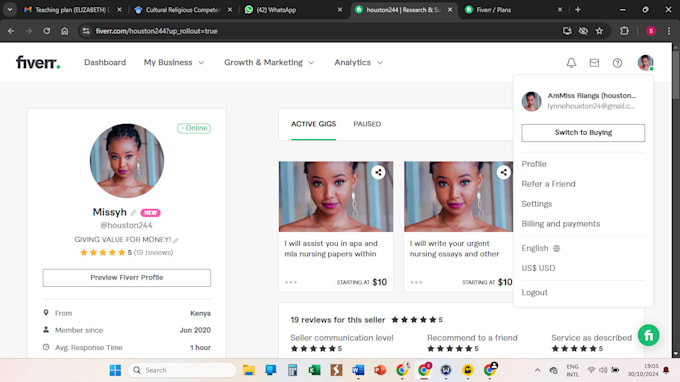Show hidden system tray icons chevron
This screenshot has height=382, width=680.
point(537,370)
